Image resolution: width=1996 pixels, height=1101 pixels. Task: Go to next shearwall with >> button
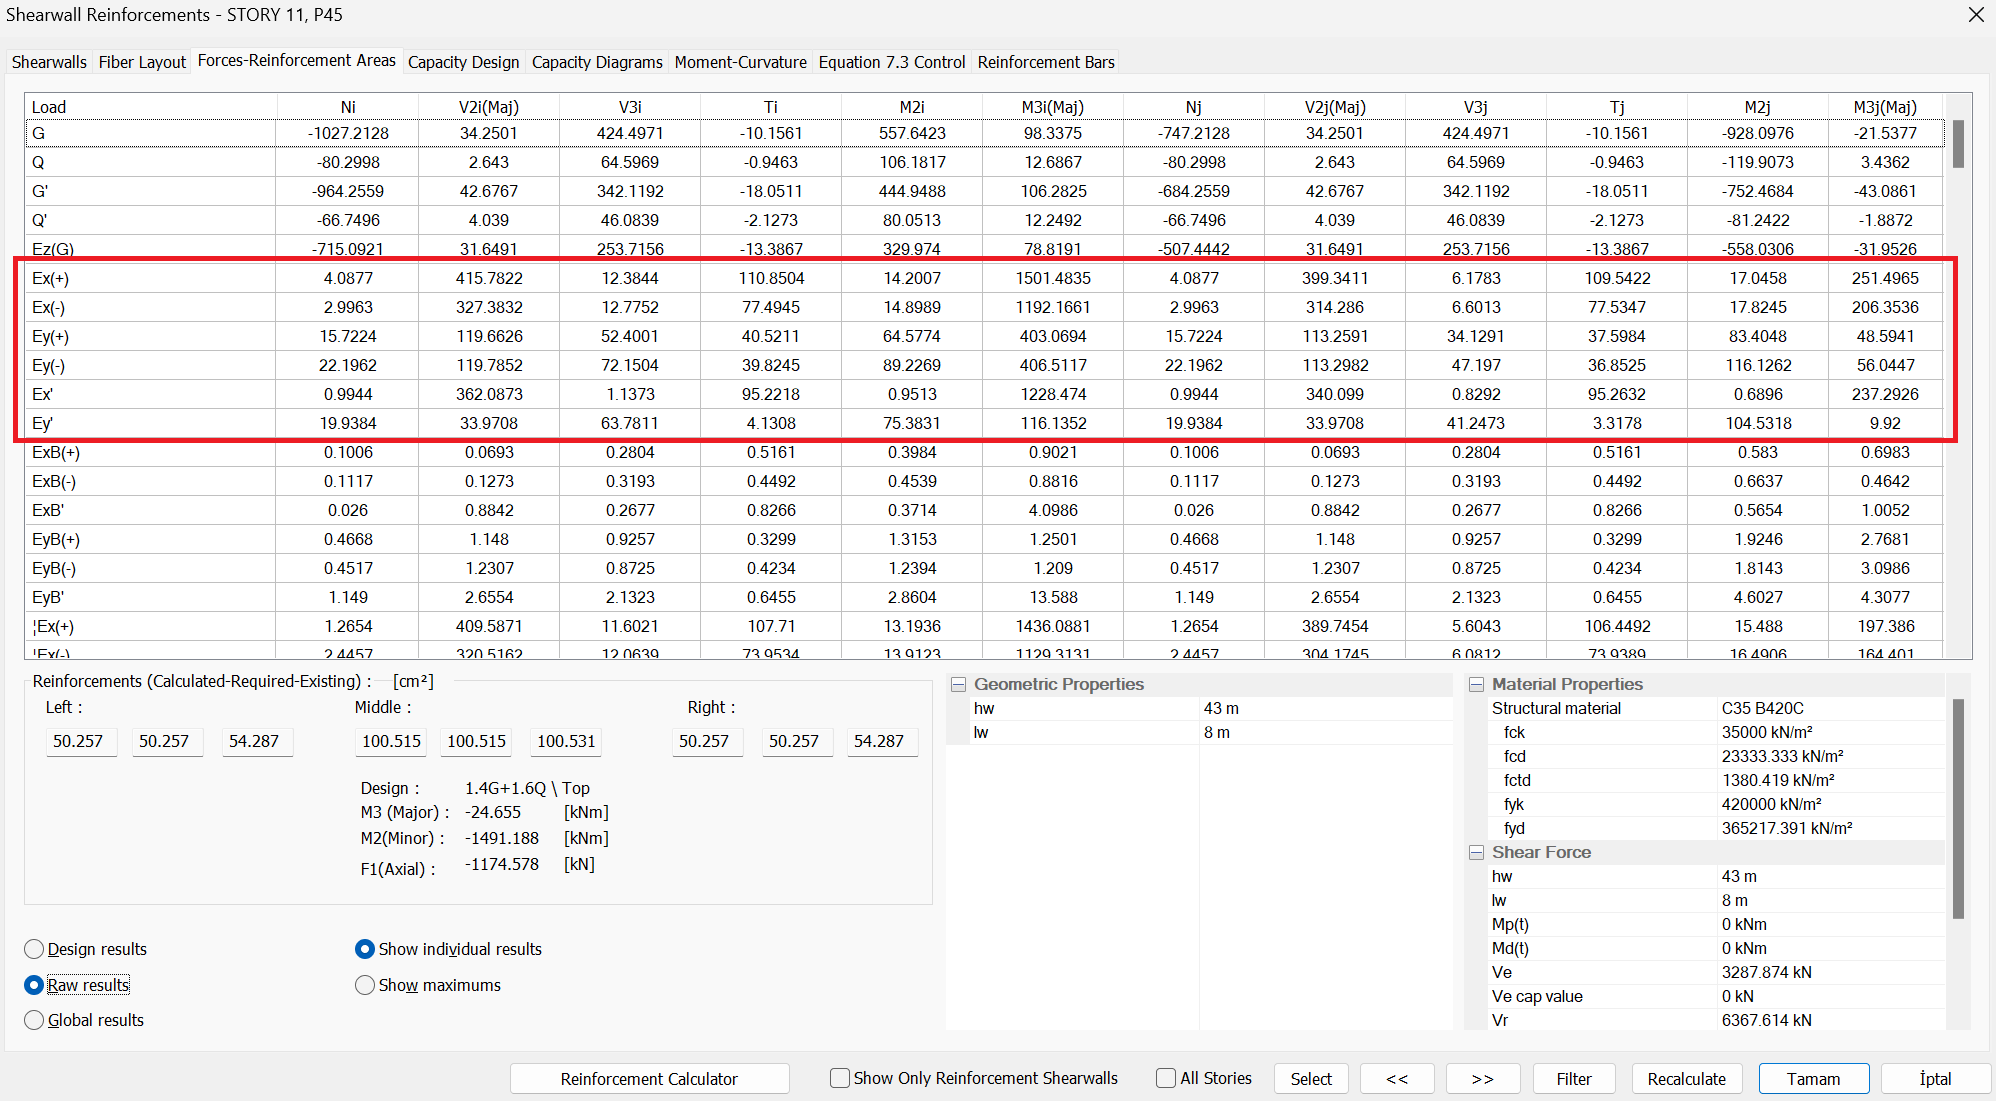tap(1483, 1079)
